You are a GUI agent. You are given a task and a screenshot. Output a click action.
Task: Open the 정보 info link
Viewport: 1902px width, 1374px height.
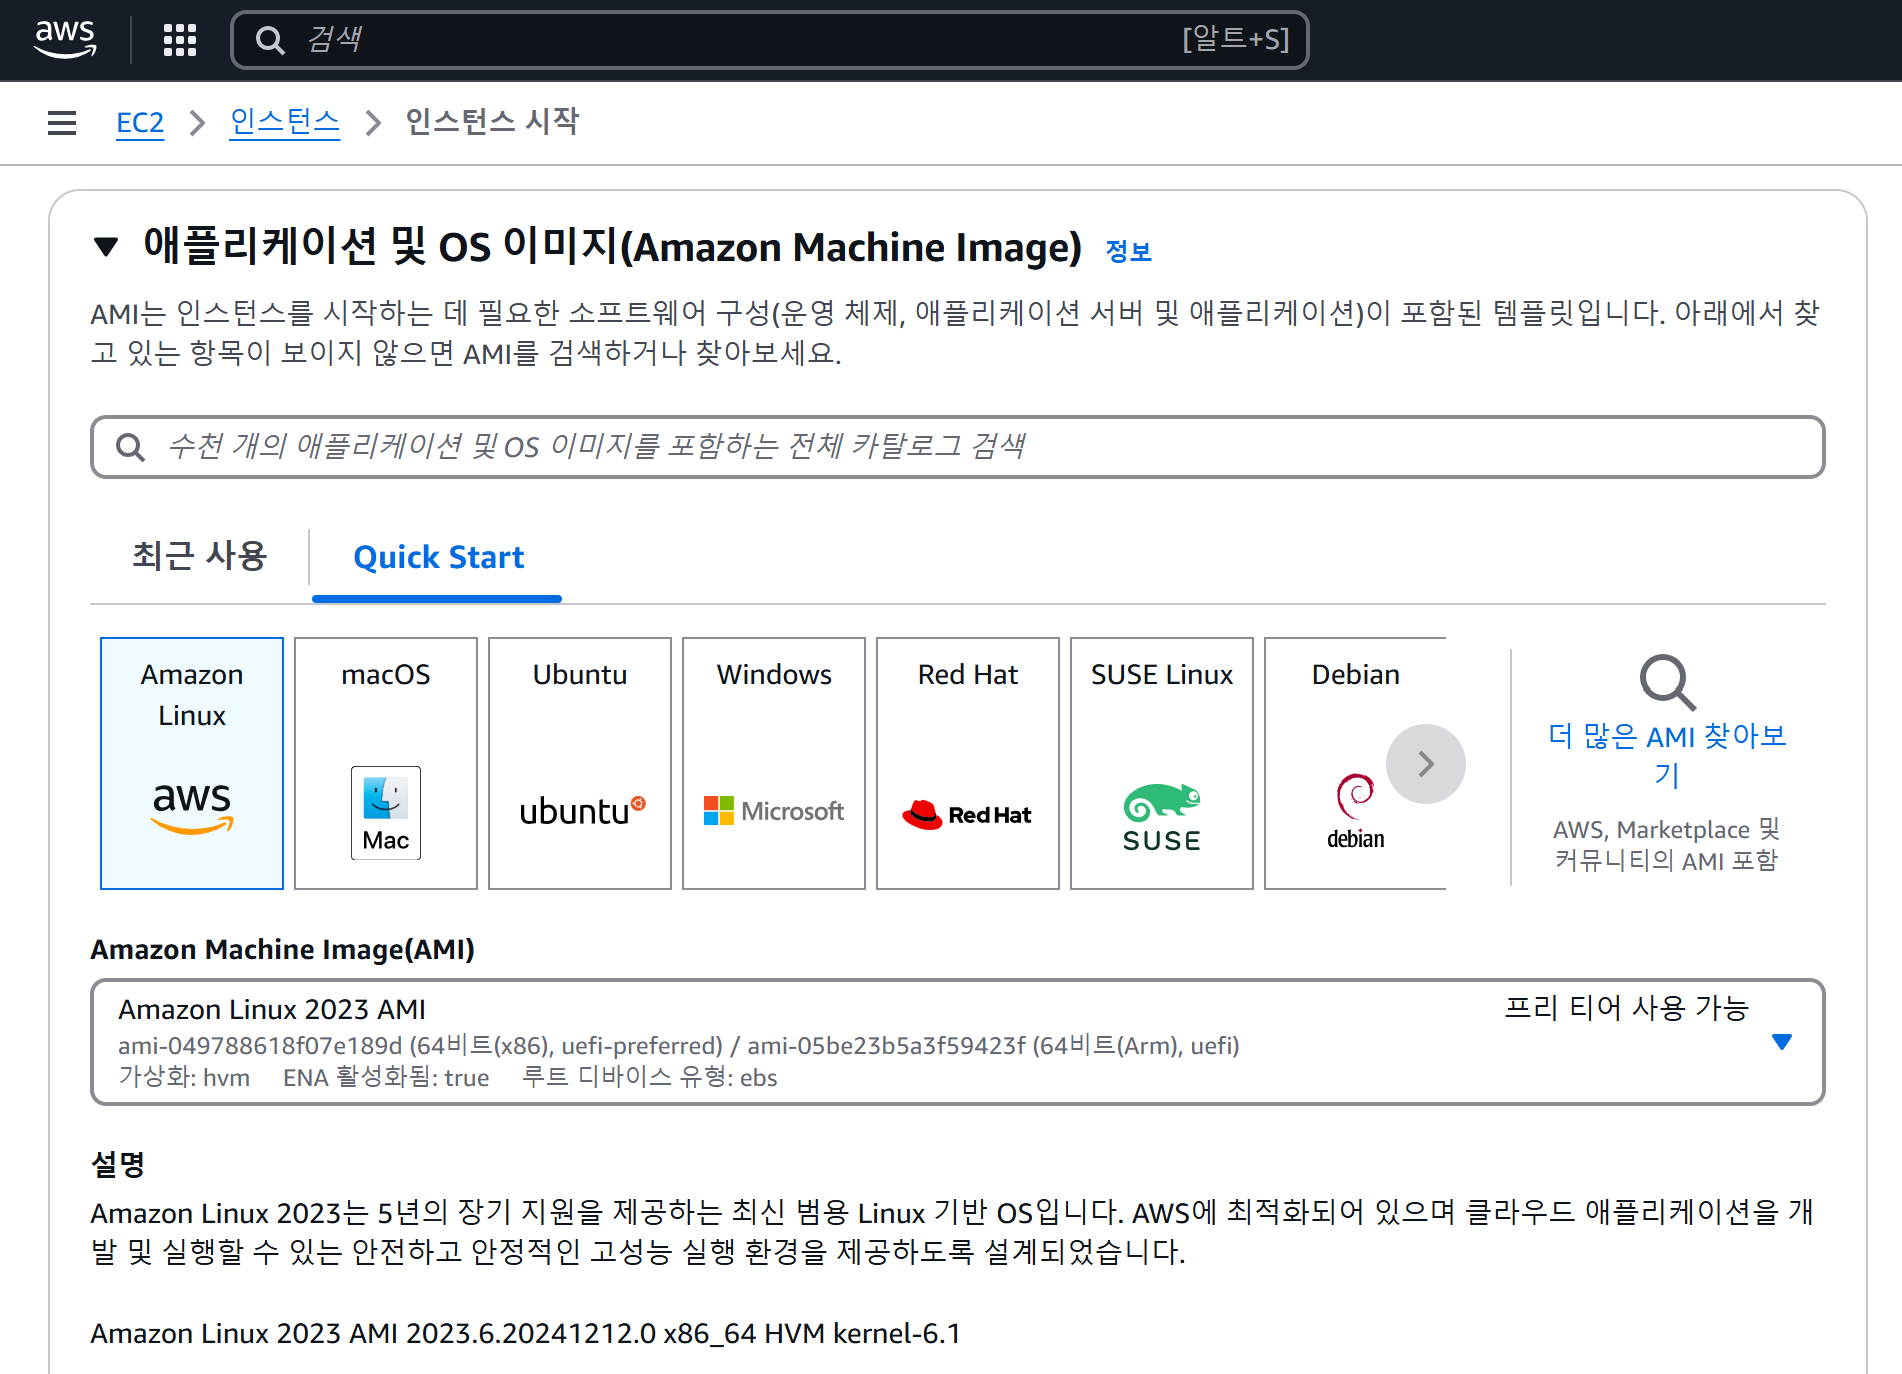(x=1129, y=251)
